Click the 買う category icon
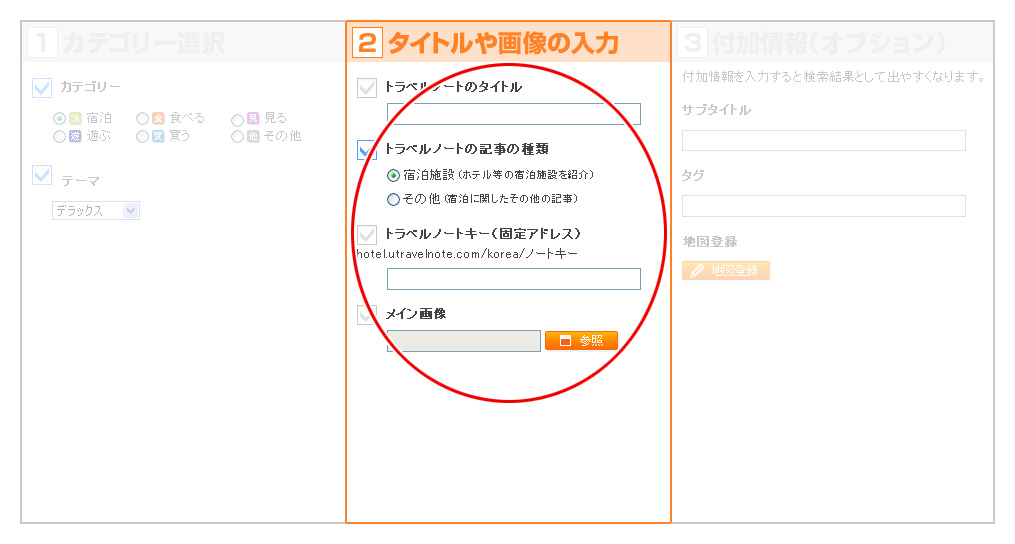 (159, 136)
